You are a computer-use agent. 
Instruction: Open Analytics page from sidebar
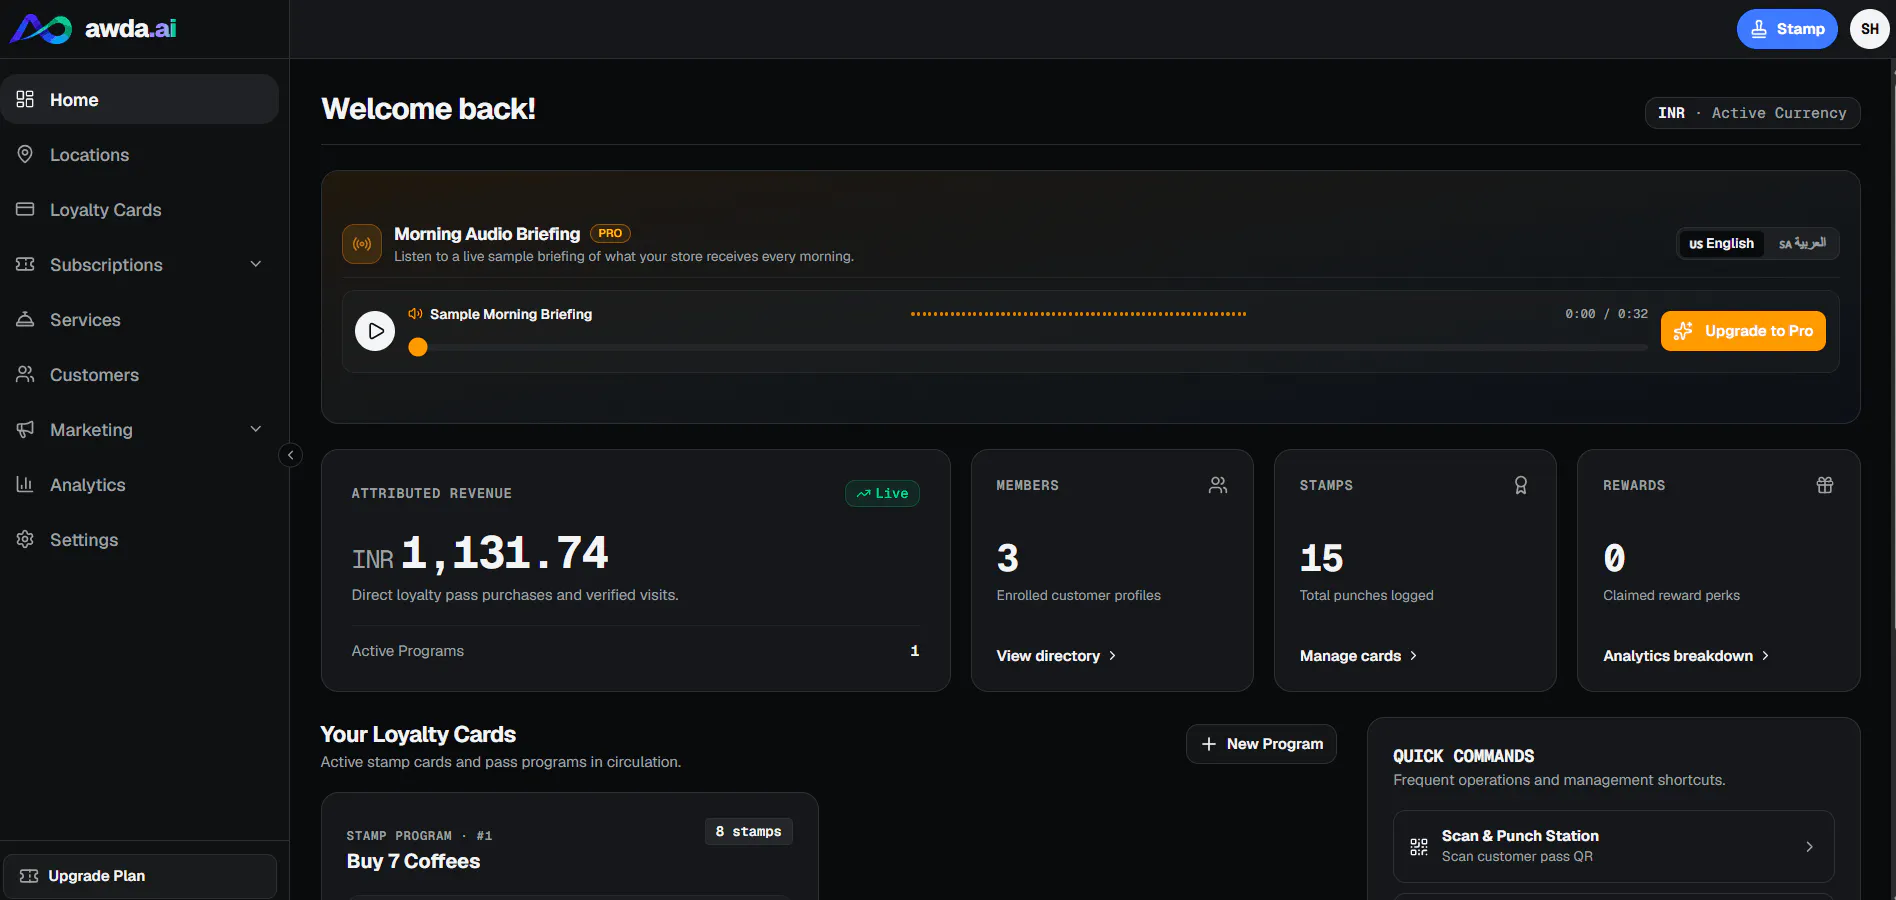[x=140, y=484]
